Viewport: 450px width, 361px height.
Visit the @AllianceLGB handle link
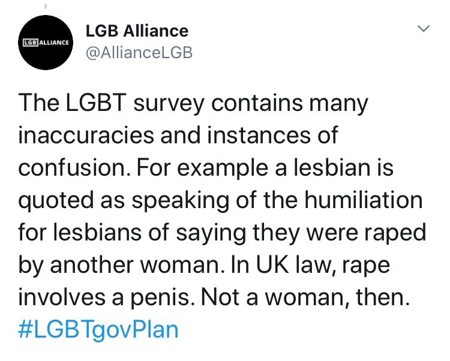(139, 53)
